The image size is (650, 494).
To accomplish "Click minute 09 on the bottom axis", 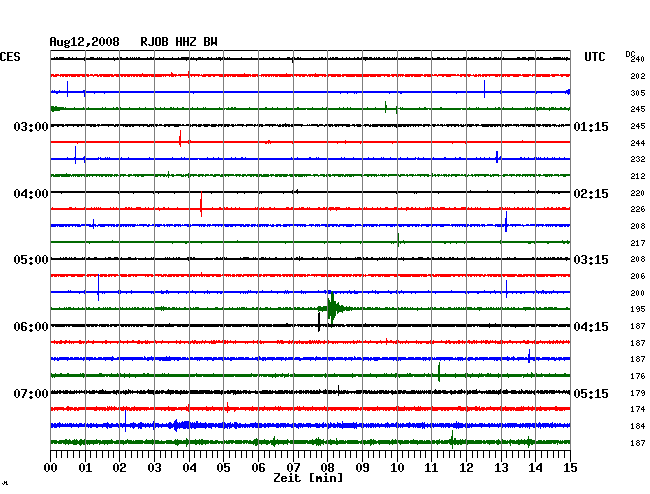I will click(362, 467).
